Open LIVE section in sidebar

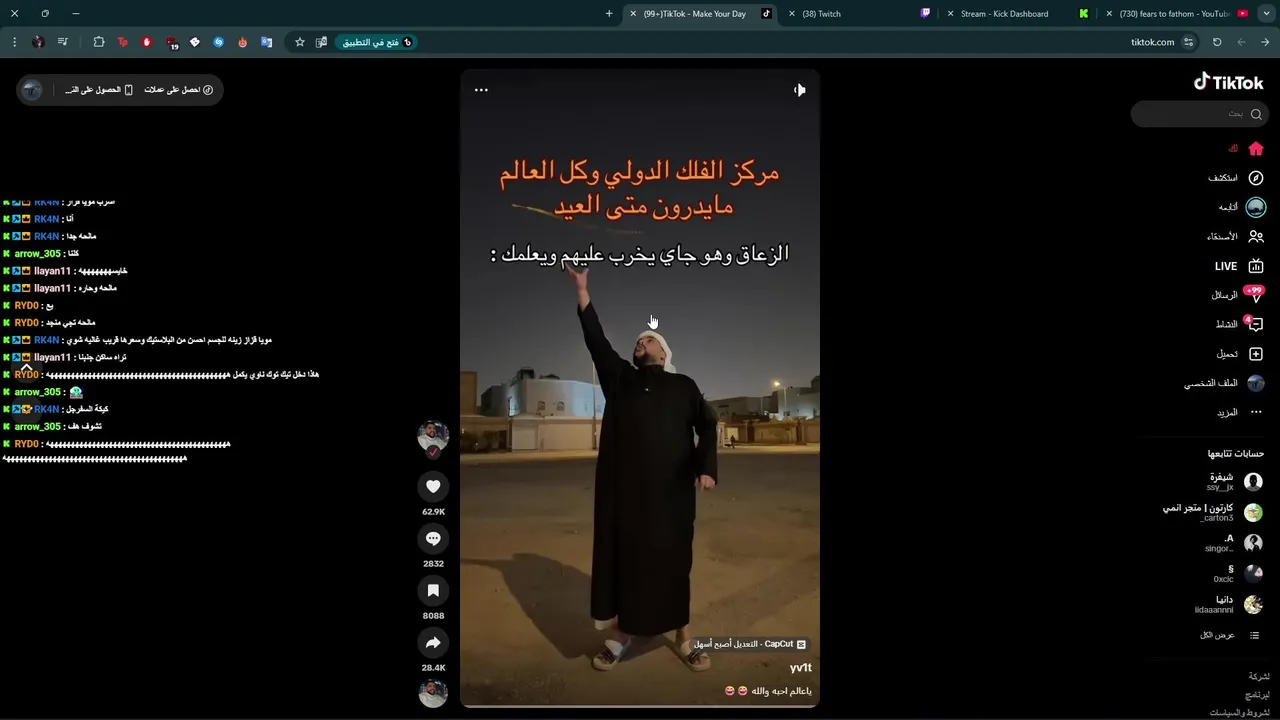pos(1240,266)
